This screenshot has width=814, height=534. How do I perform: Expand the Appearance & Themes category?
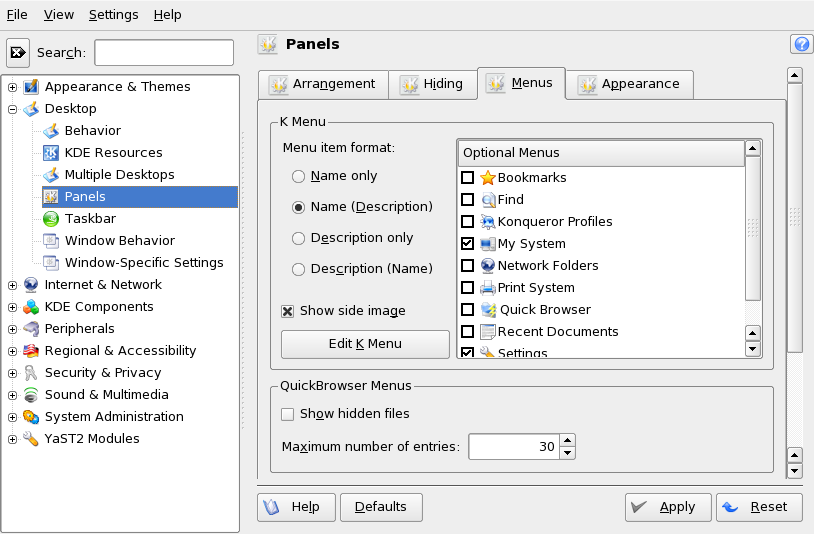coord(12,86)
